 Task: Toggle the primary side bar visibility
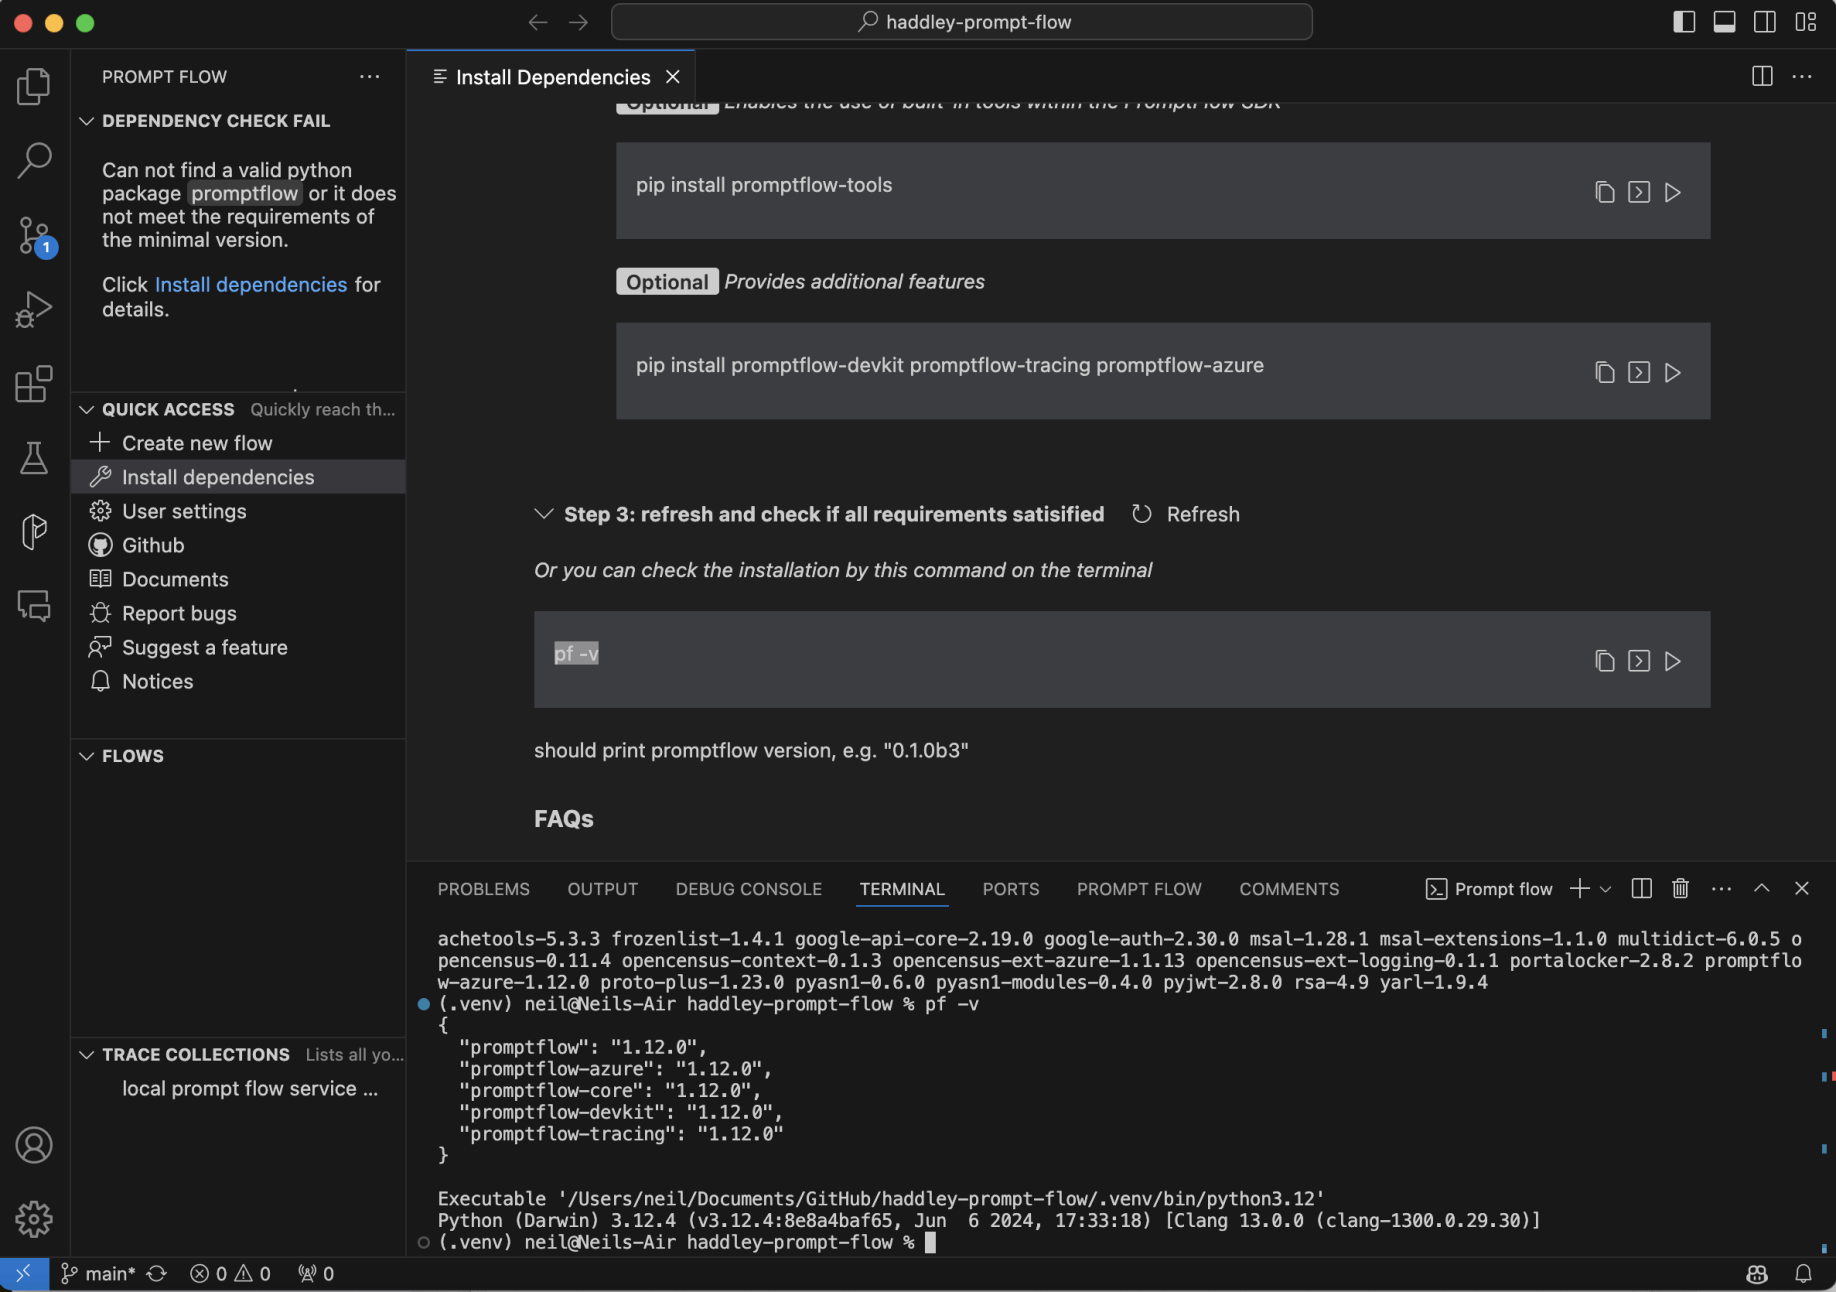tap(1684, 22)
